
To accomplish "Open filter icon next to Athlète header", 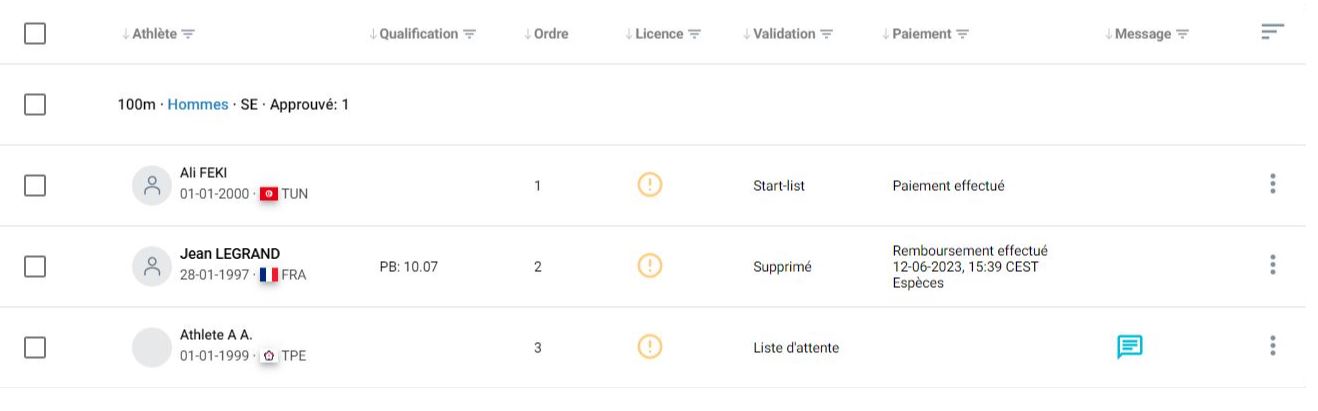I will tap(188, 34).
